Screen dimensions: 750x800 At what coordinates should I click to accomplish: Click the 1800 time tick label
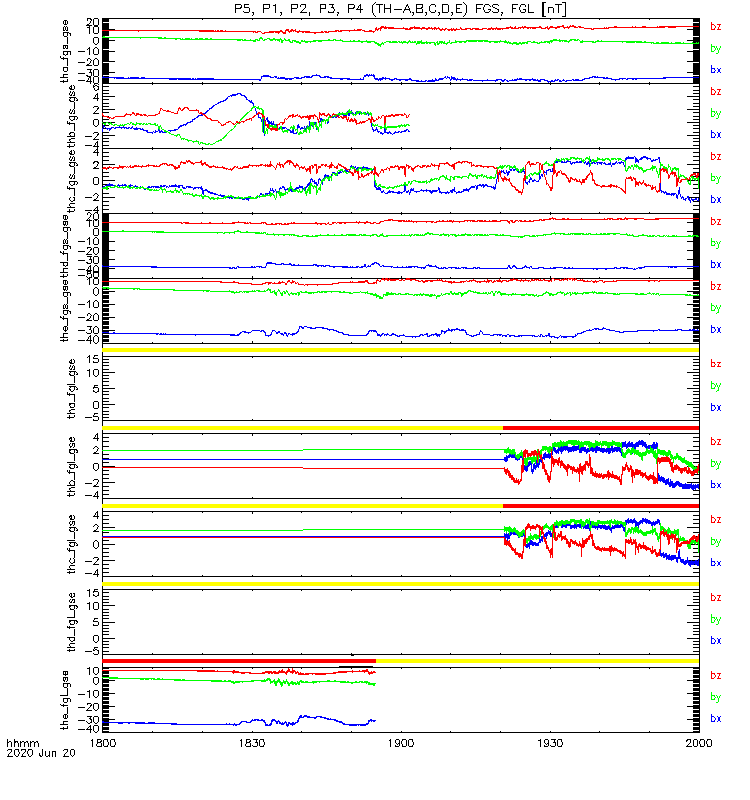pyautogui.click(x=103, y=743)
